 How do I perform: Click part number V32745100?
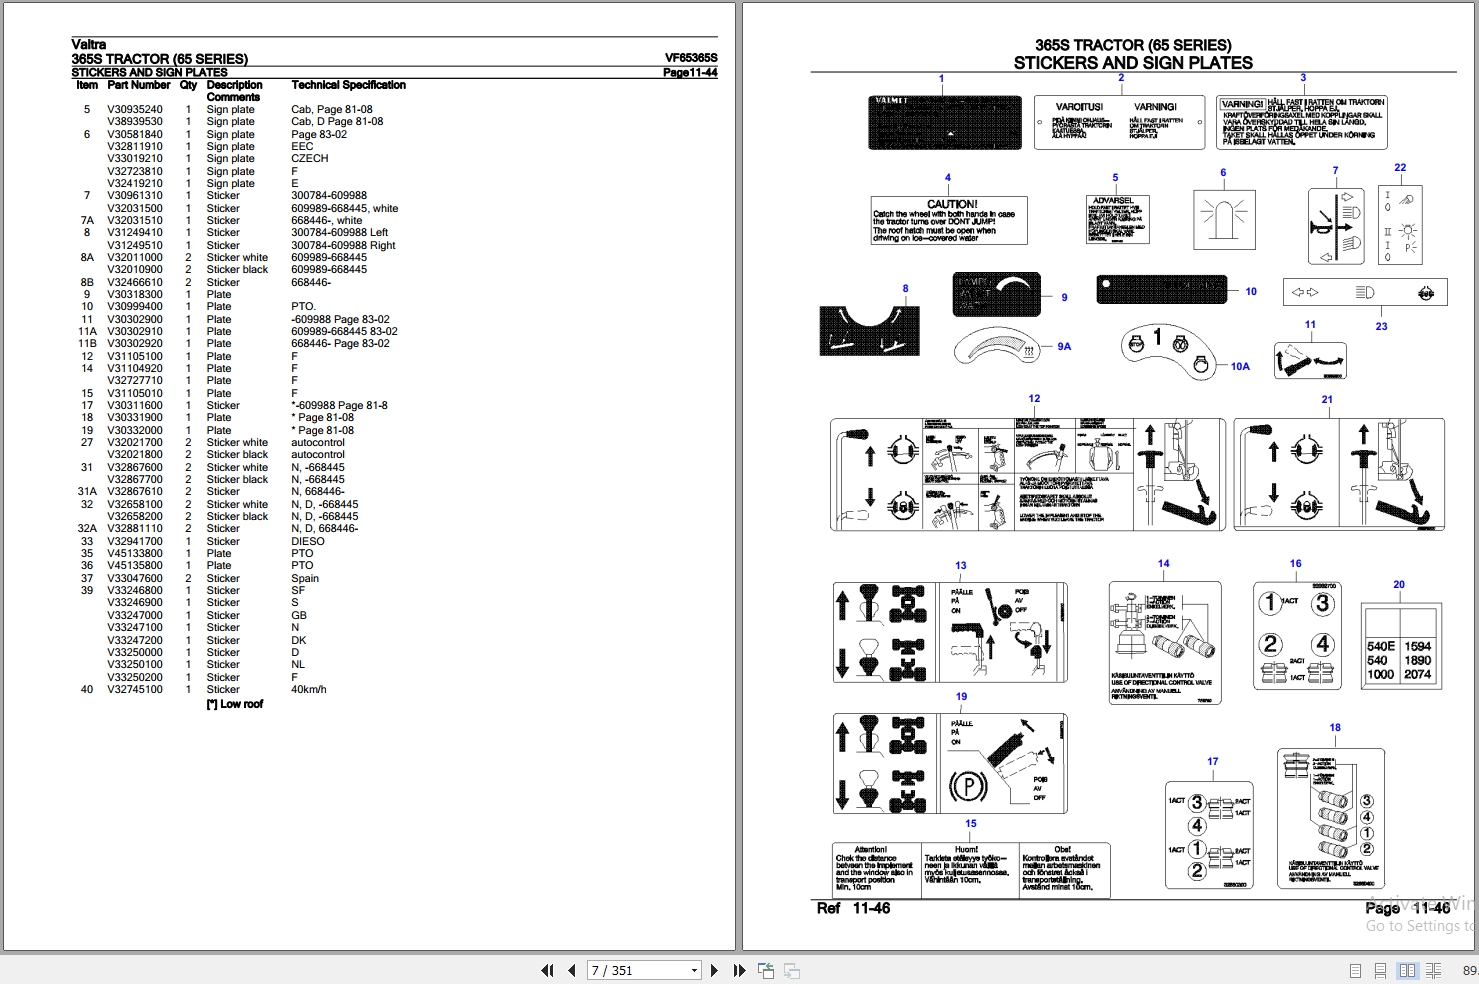135,689
